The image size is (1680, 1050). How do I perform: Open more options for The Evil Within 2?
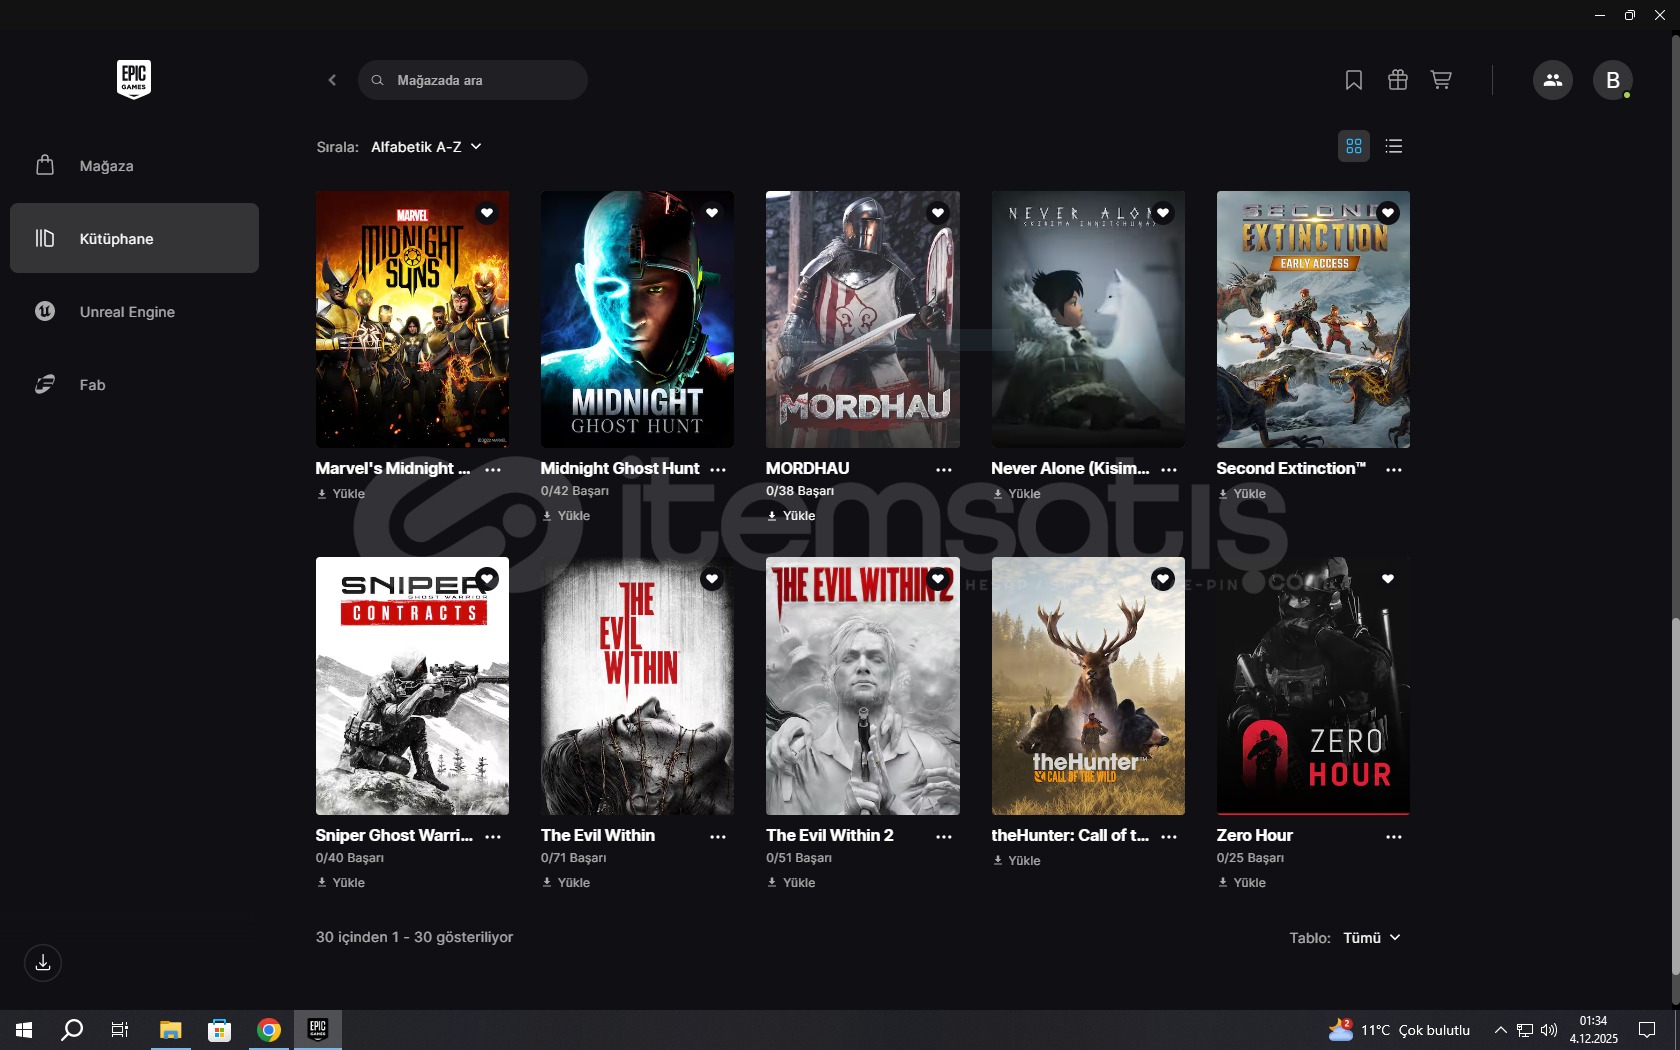944,836
